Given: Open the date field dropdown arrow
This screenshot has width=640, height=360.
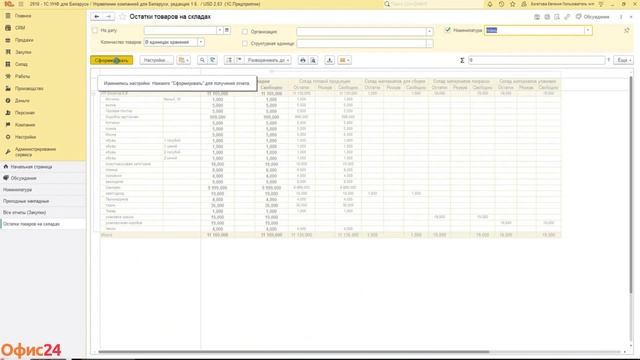Looking at the screenshot, I should tap(220, 30).
